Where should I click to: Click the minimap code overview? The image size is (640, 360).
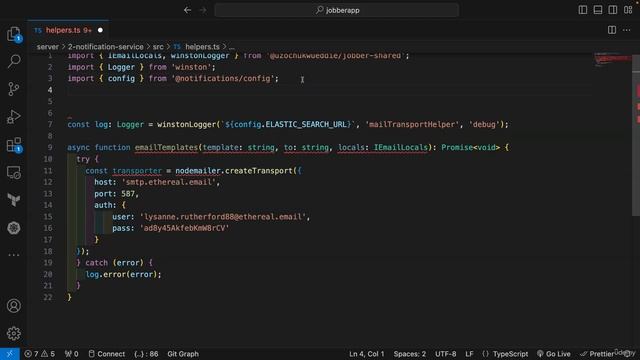point(612,60)
